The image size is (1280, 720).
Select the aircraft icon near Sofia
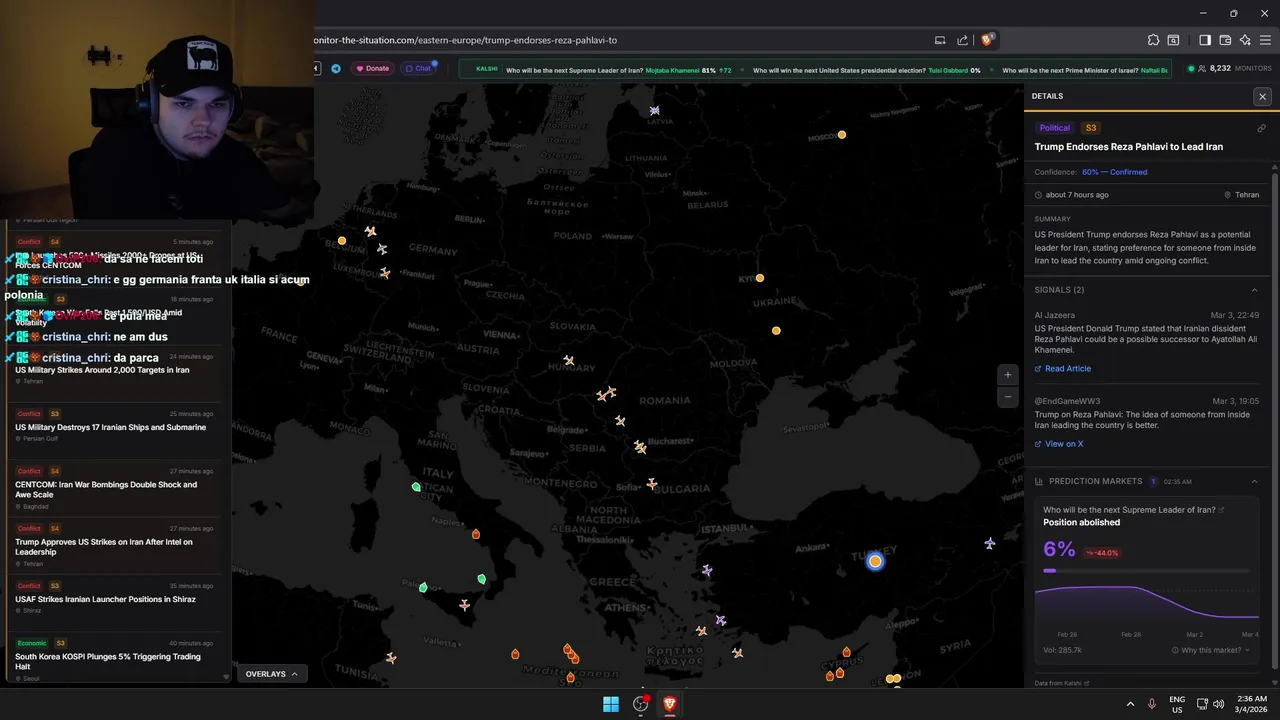coord(652,484)
